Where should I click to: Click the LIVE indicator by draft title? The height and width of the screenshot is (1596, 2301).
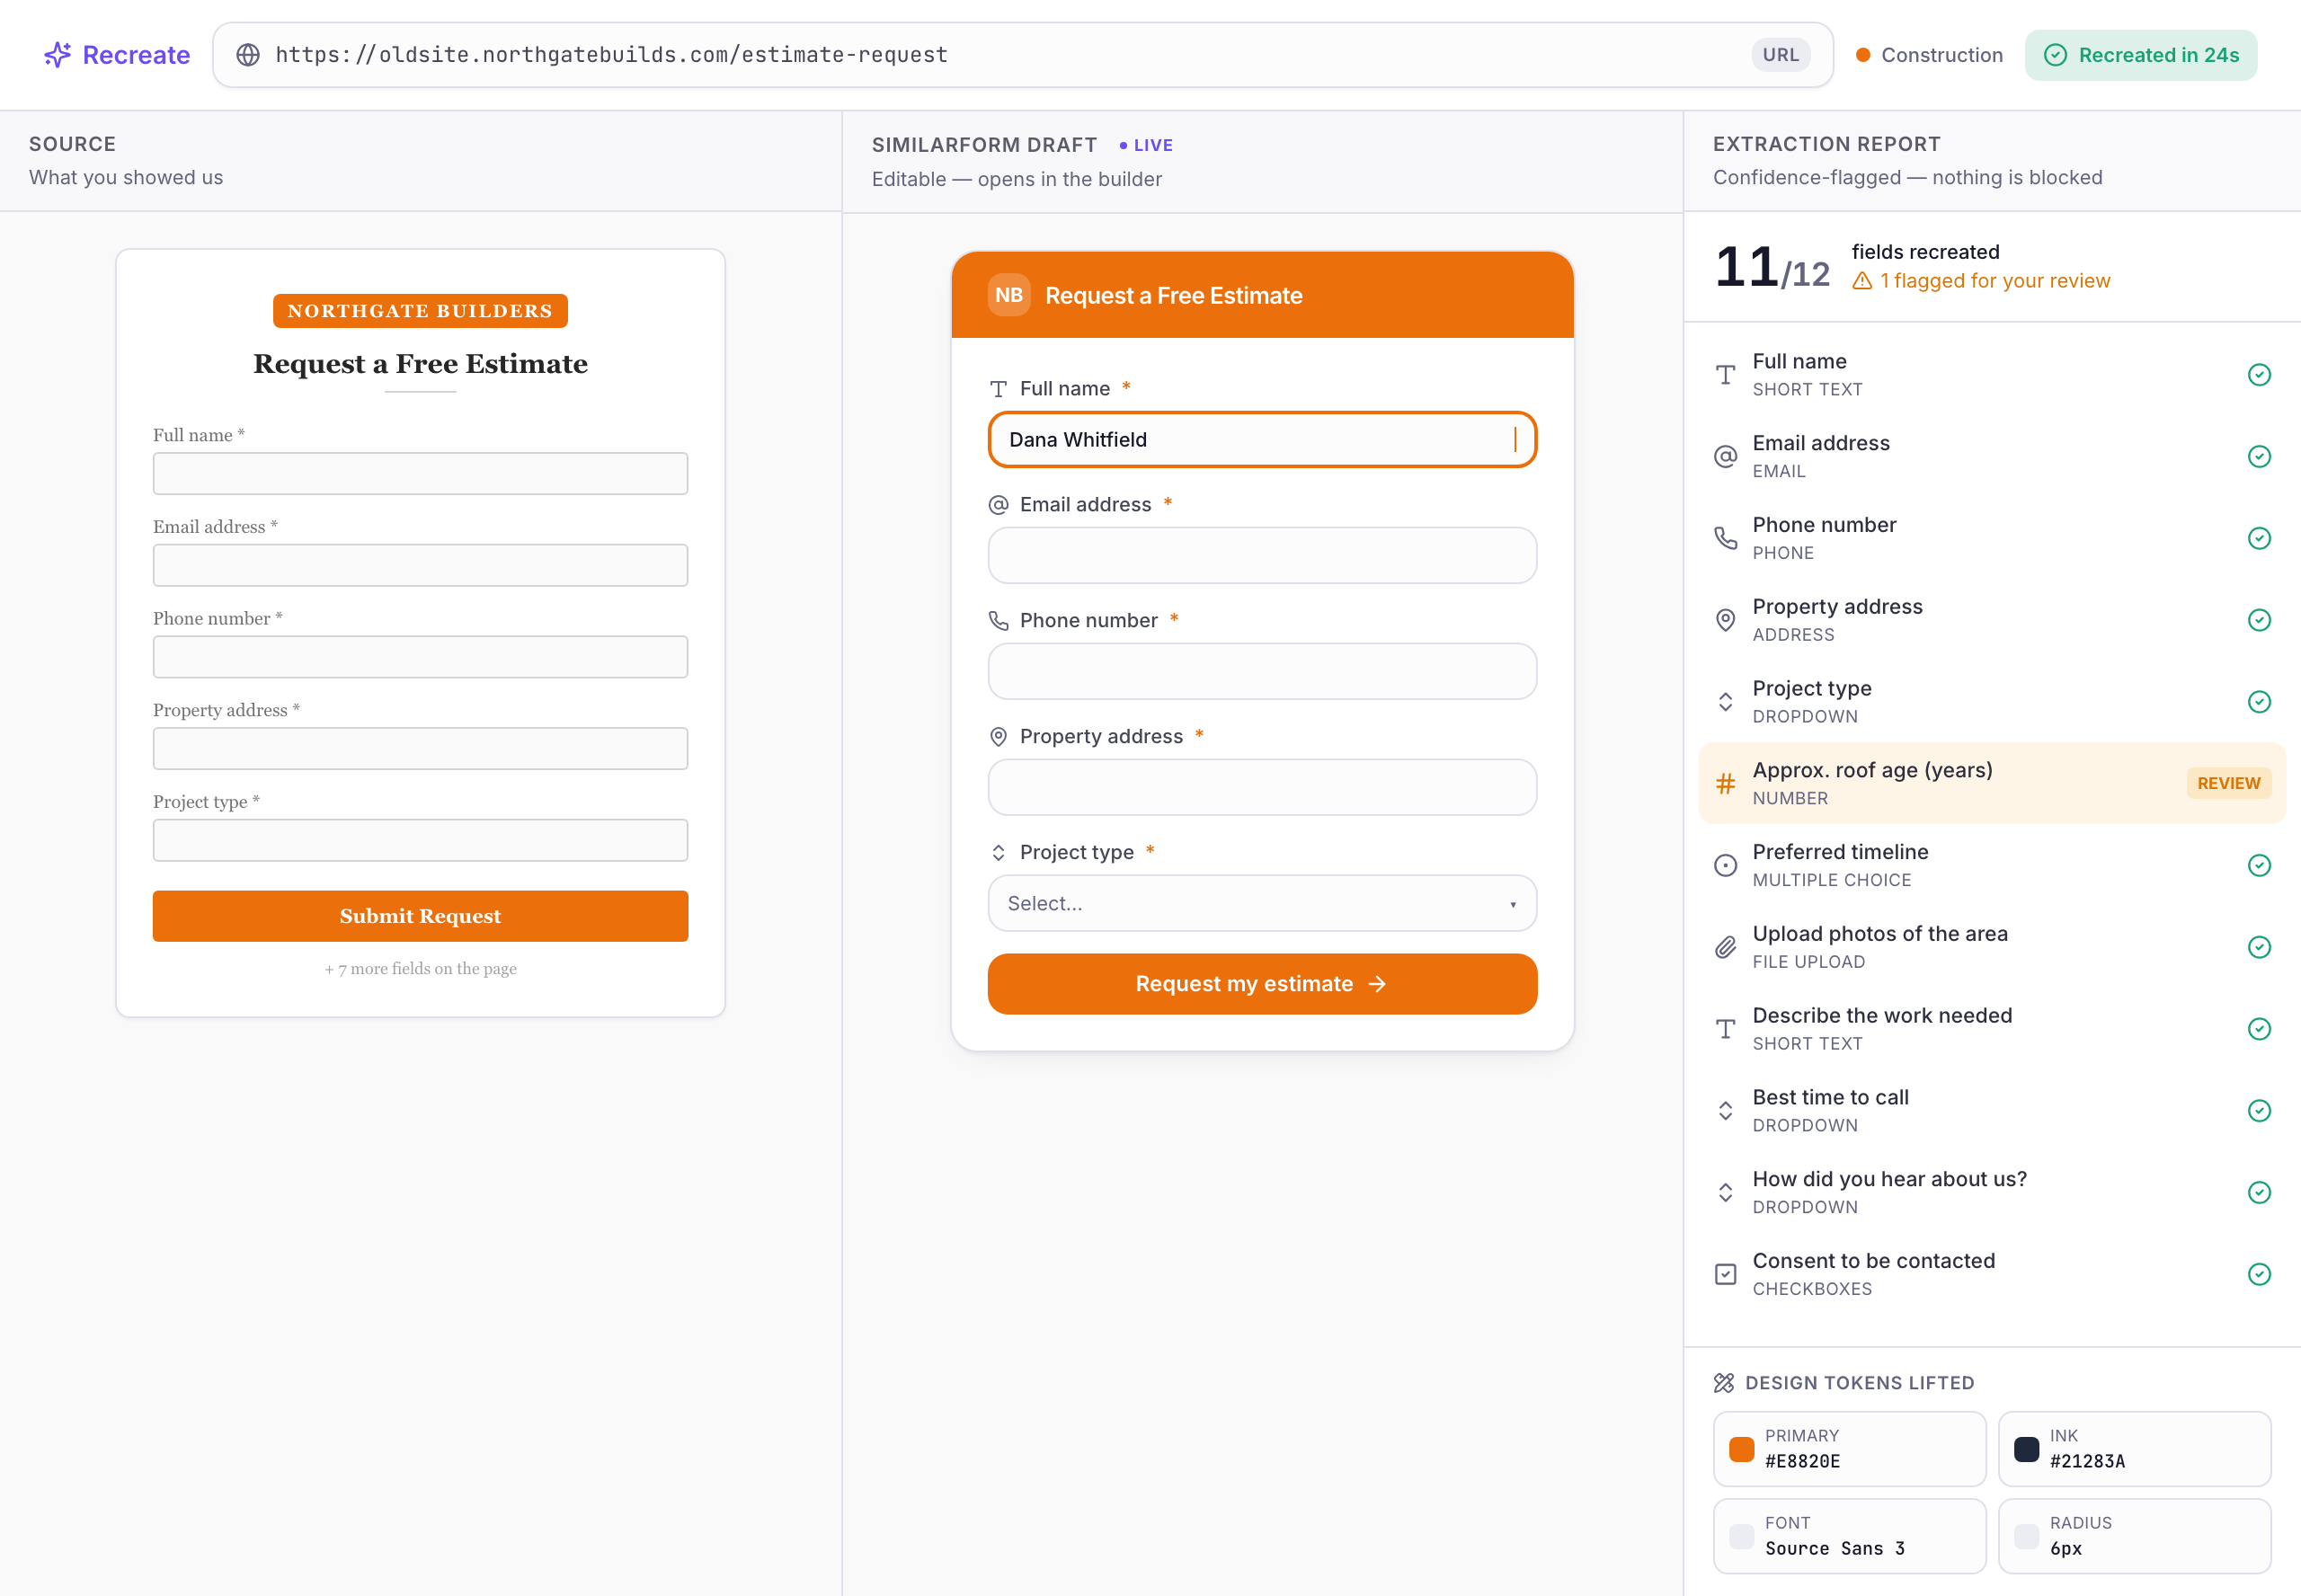[1146, 145]
